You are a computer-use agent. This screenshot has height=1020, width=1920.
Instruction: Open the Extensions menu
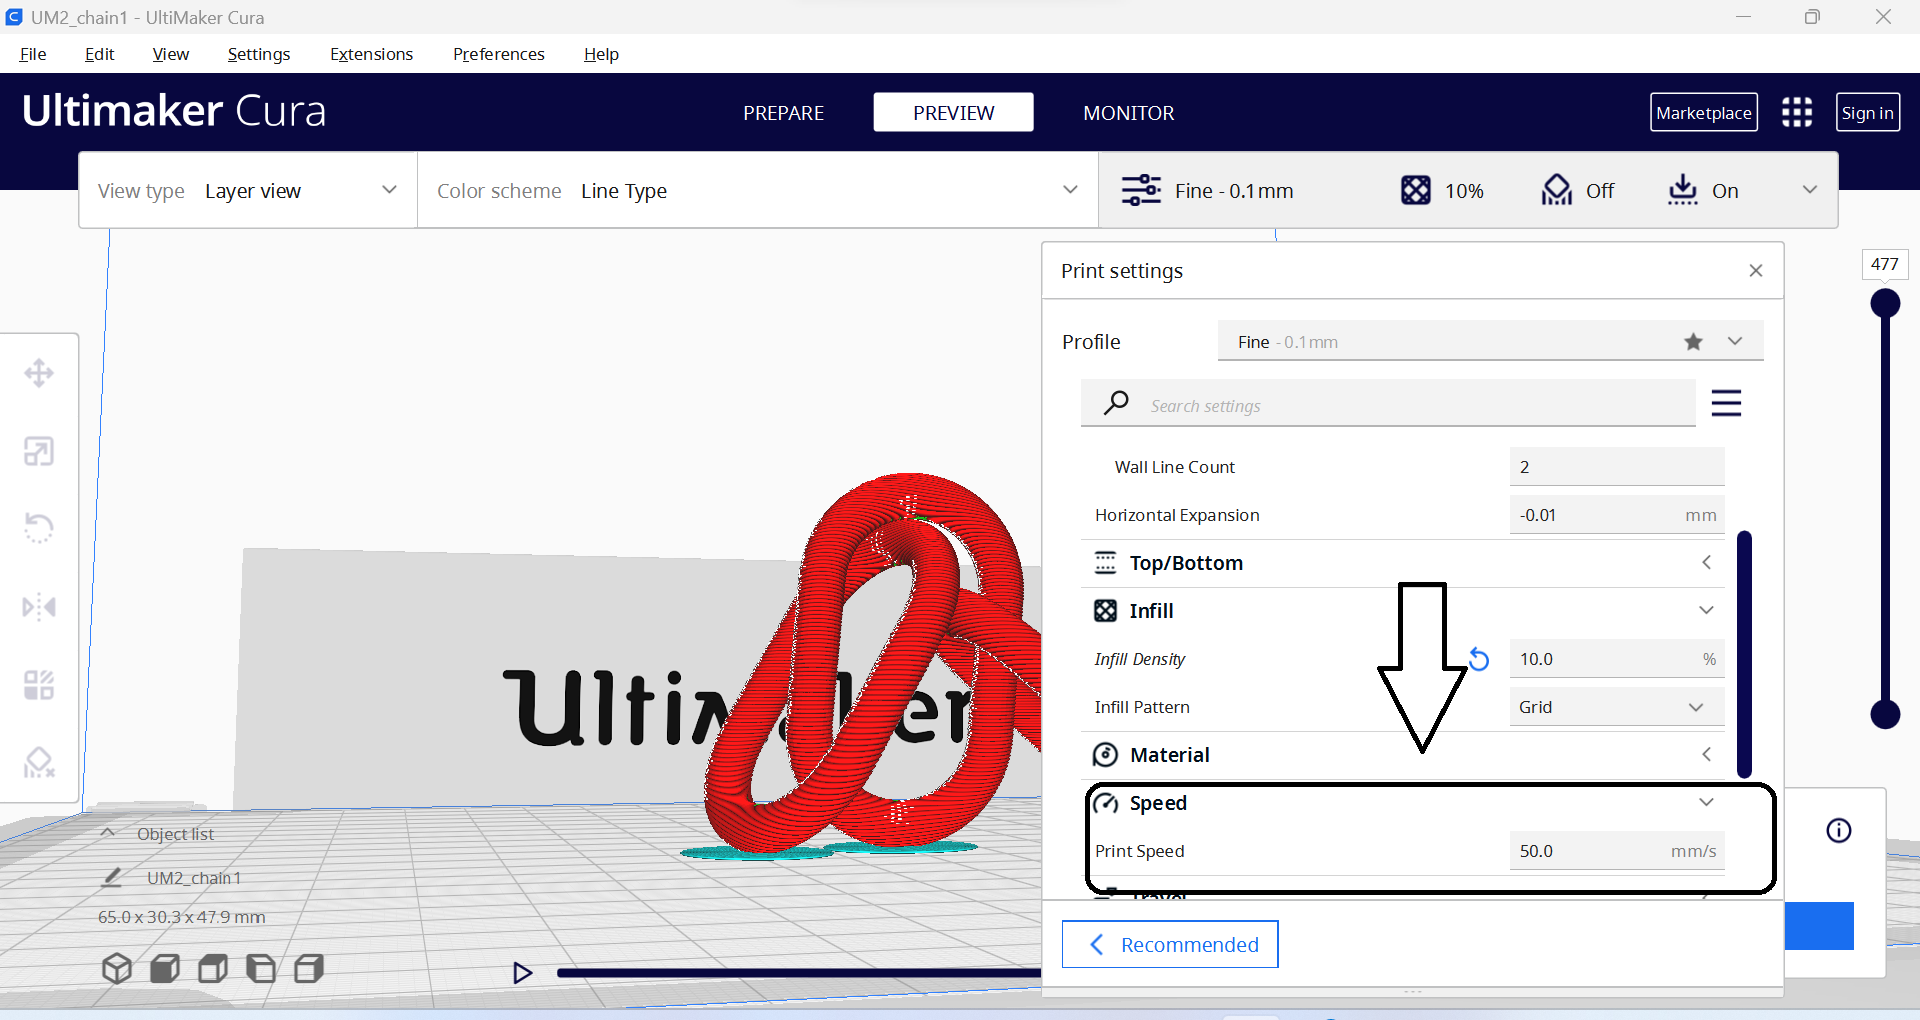(x=371, y=54)
